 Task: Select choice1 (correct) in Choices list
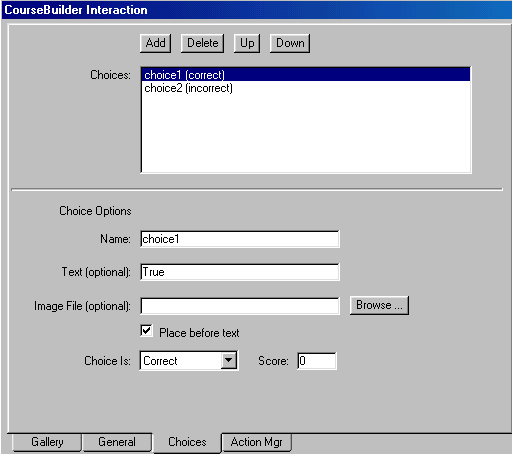[306, 75]
